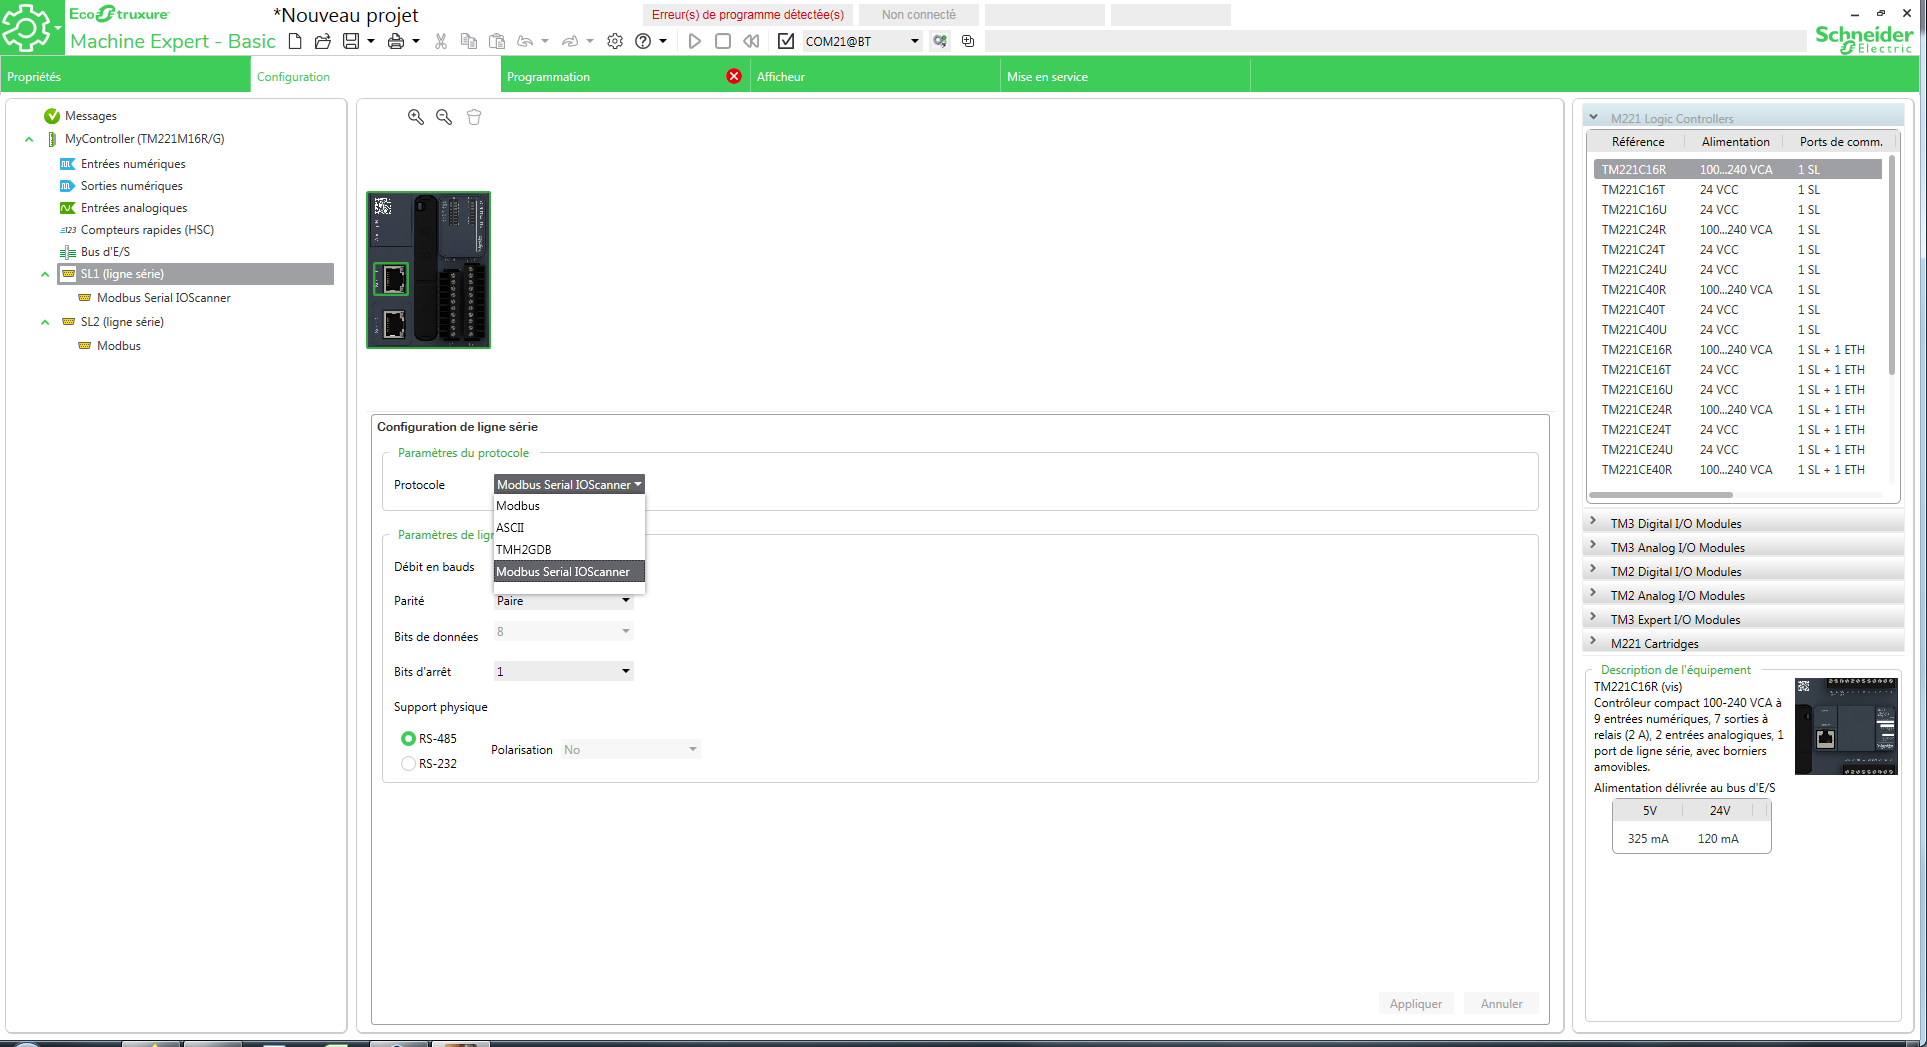
Task: Toggle the checkmark box before COM21@BT
Action: [786, 41]
